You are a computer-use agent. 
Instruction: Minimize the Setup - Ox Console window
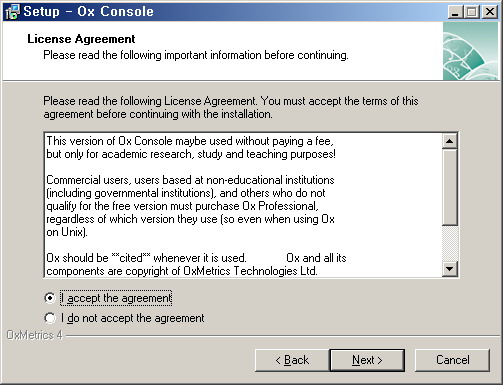[x=455, y=12]
